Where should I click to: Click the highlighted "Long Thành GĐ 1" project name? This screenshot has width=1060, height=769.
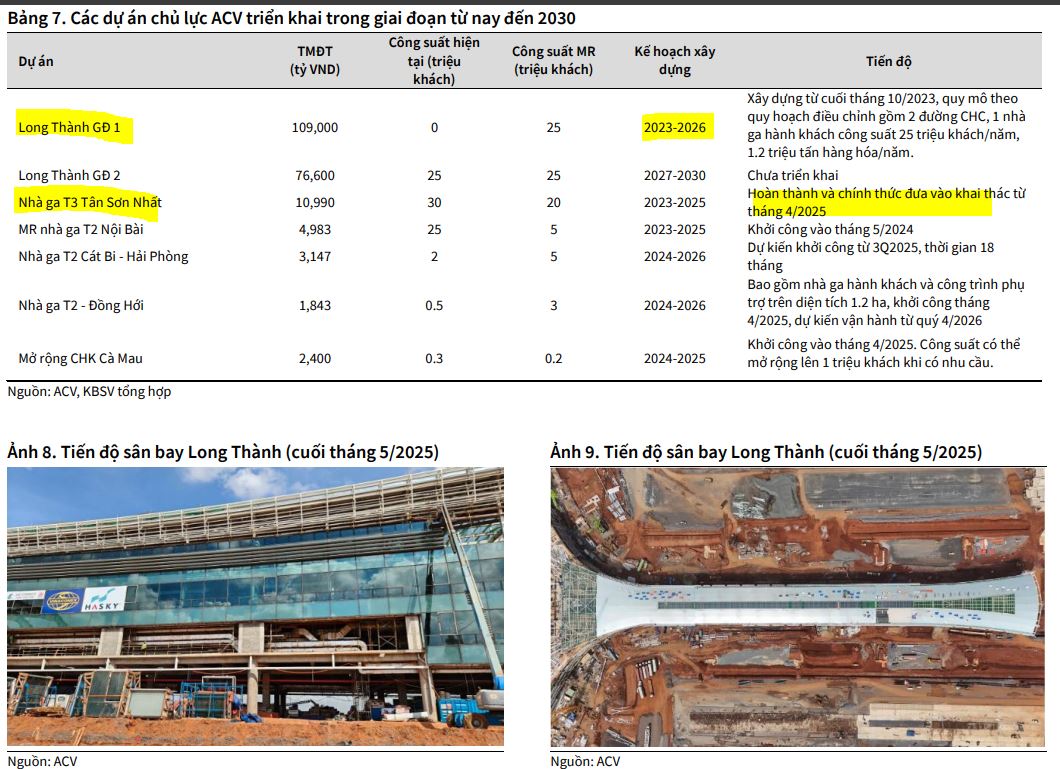coord(75,127)
